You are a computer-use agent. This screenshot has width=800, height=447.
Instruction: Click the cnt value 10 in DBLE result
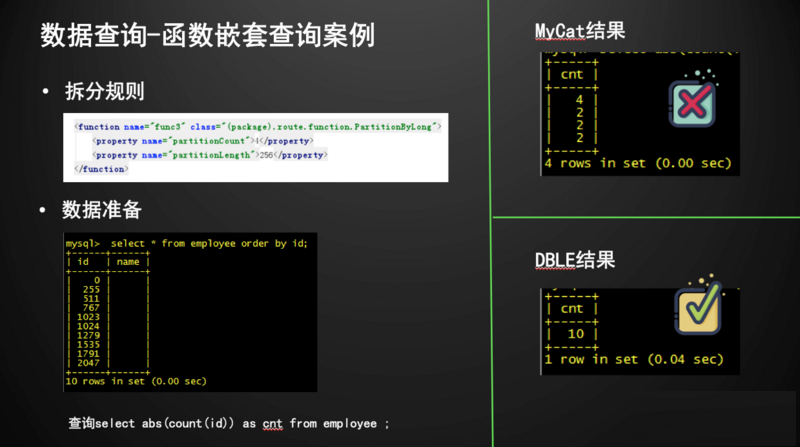(575, 335)
